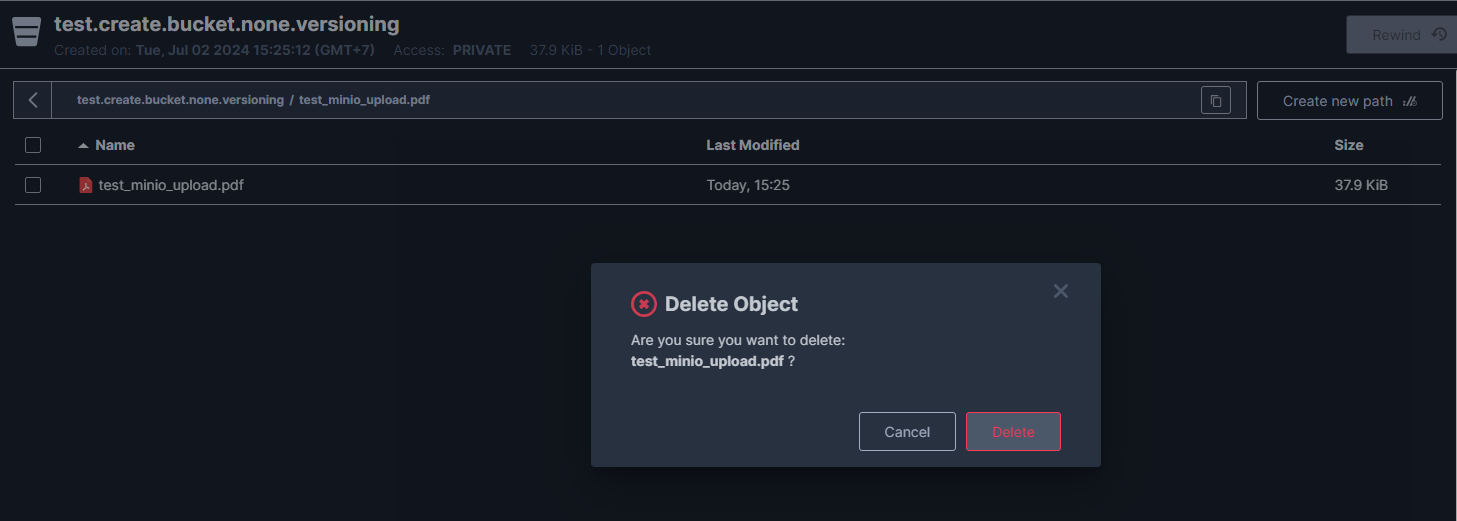Open the test_minio_upload.pdf file row
The width and height of the screenshot is (1457, 521).
click(x=171, y=185)
